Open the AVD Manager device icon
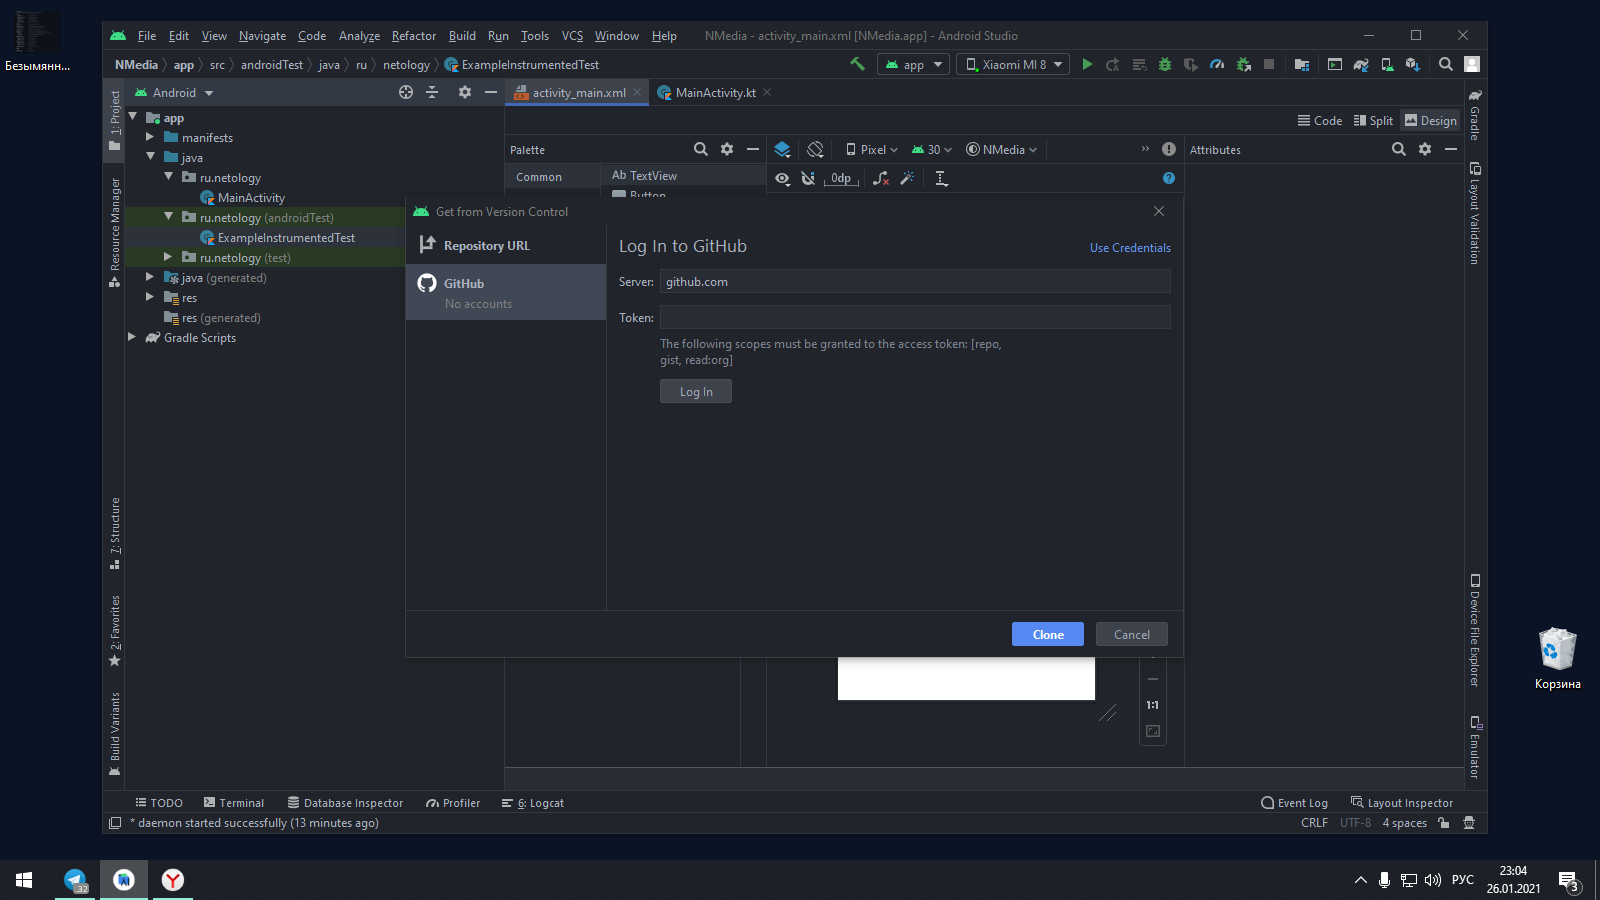Screen dimensions: 1600x900 click(1387, 64)
